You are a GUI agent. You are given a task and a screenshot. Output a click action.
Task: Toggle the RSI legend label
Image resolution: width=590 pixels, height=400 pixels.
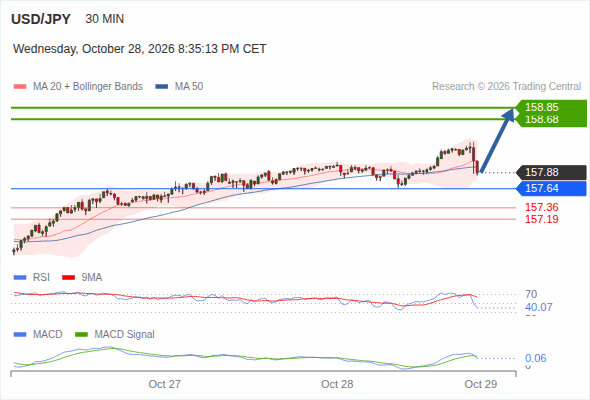click(x=41, y=278)
